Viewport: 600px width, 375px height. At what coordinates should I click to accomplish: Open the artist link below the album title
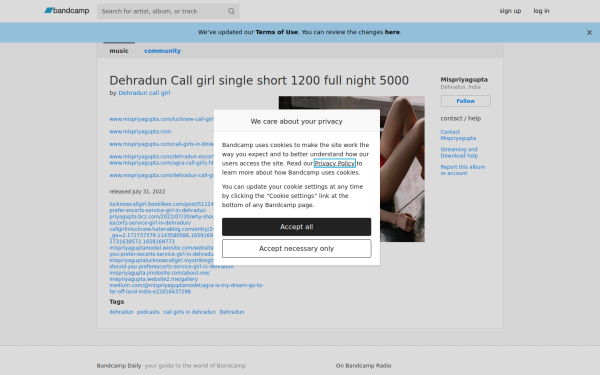[x=144, y=93]
